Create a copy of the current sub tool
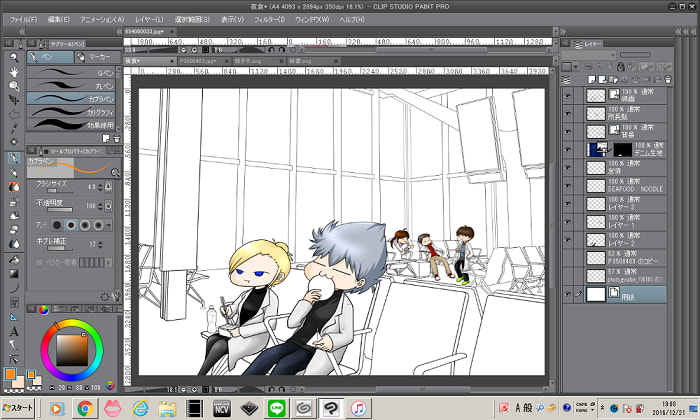The image size is (700, 420). point(106,139)
